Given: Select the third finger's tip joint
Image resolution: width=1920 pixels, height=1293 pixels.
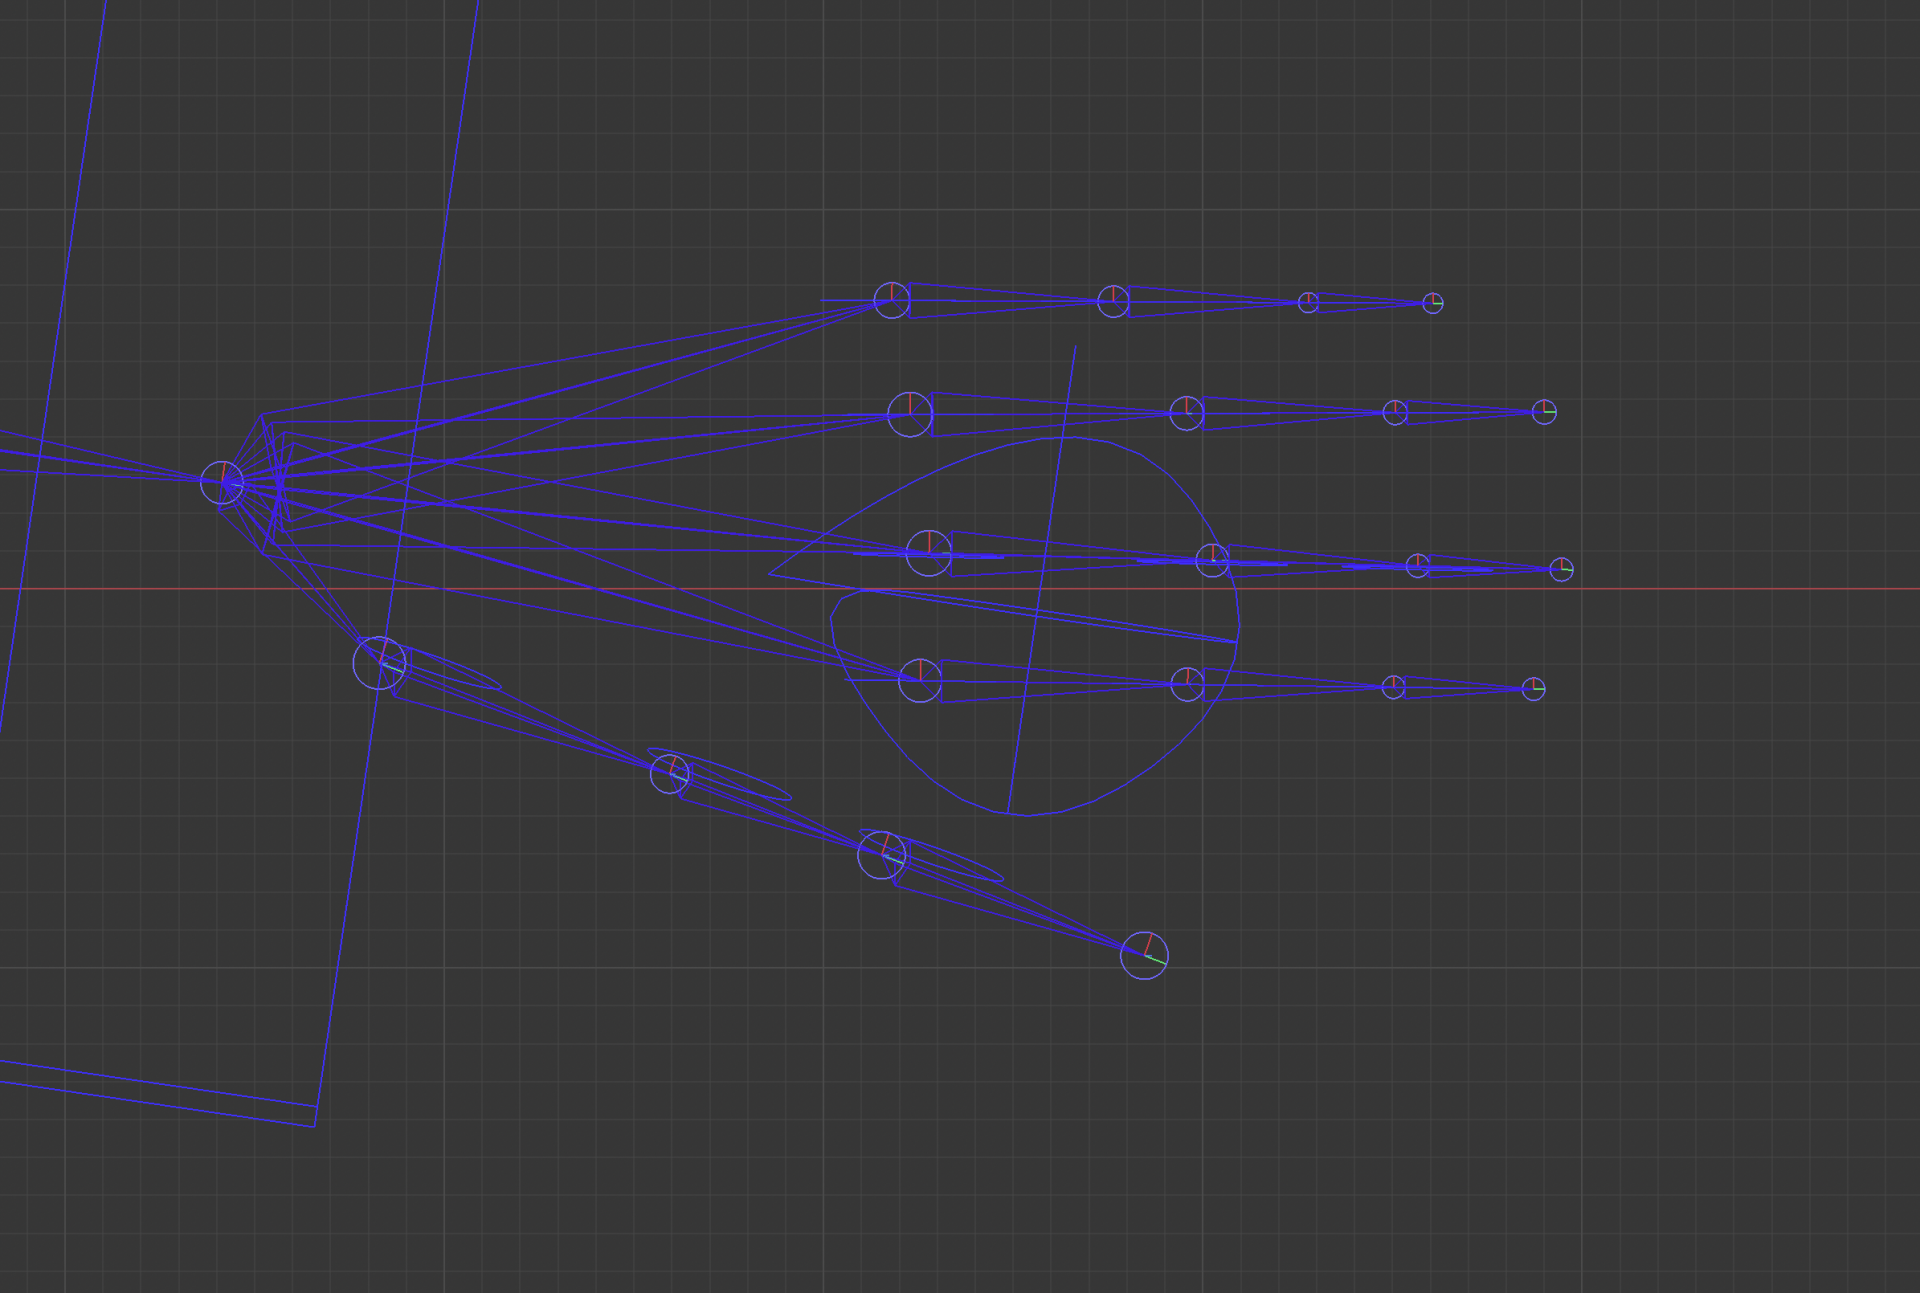Looking at the screenshot, I should [1561, 570].
